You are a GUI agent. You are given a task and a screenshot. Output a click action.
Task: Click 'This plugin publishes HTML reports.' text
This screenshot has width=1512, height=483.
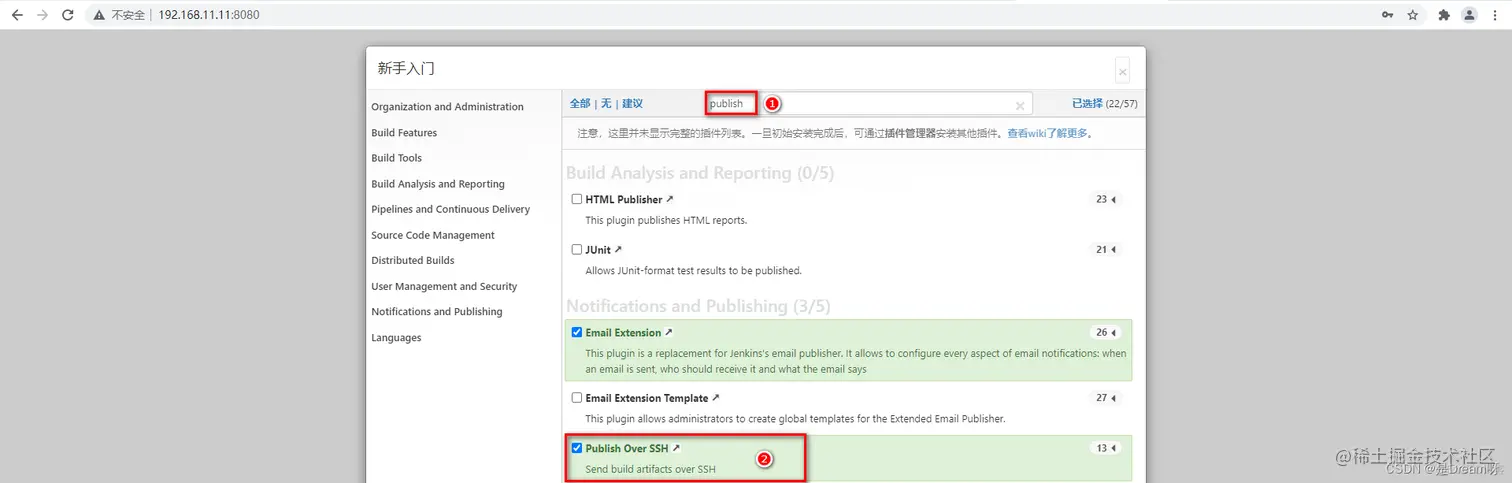(666, 220)
